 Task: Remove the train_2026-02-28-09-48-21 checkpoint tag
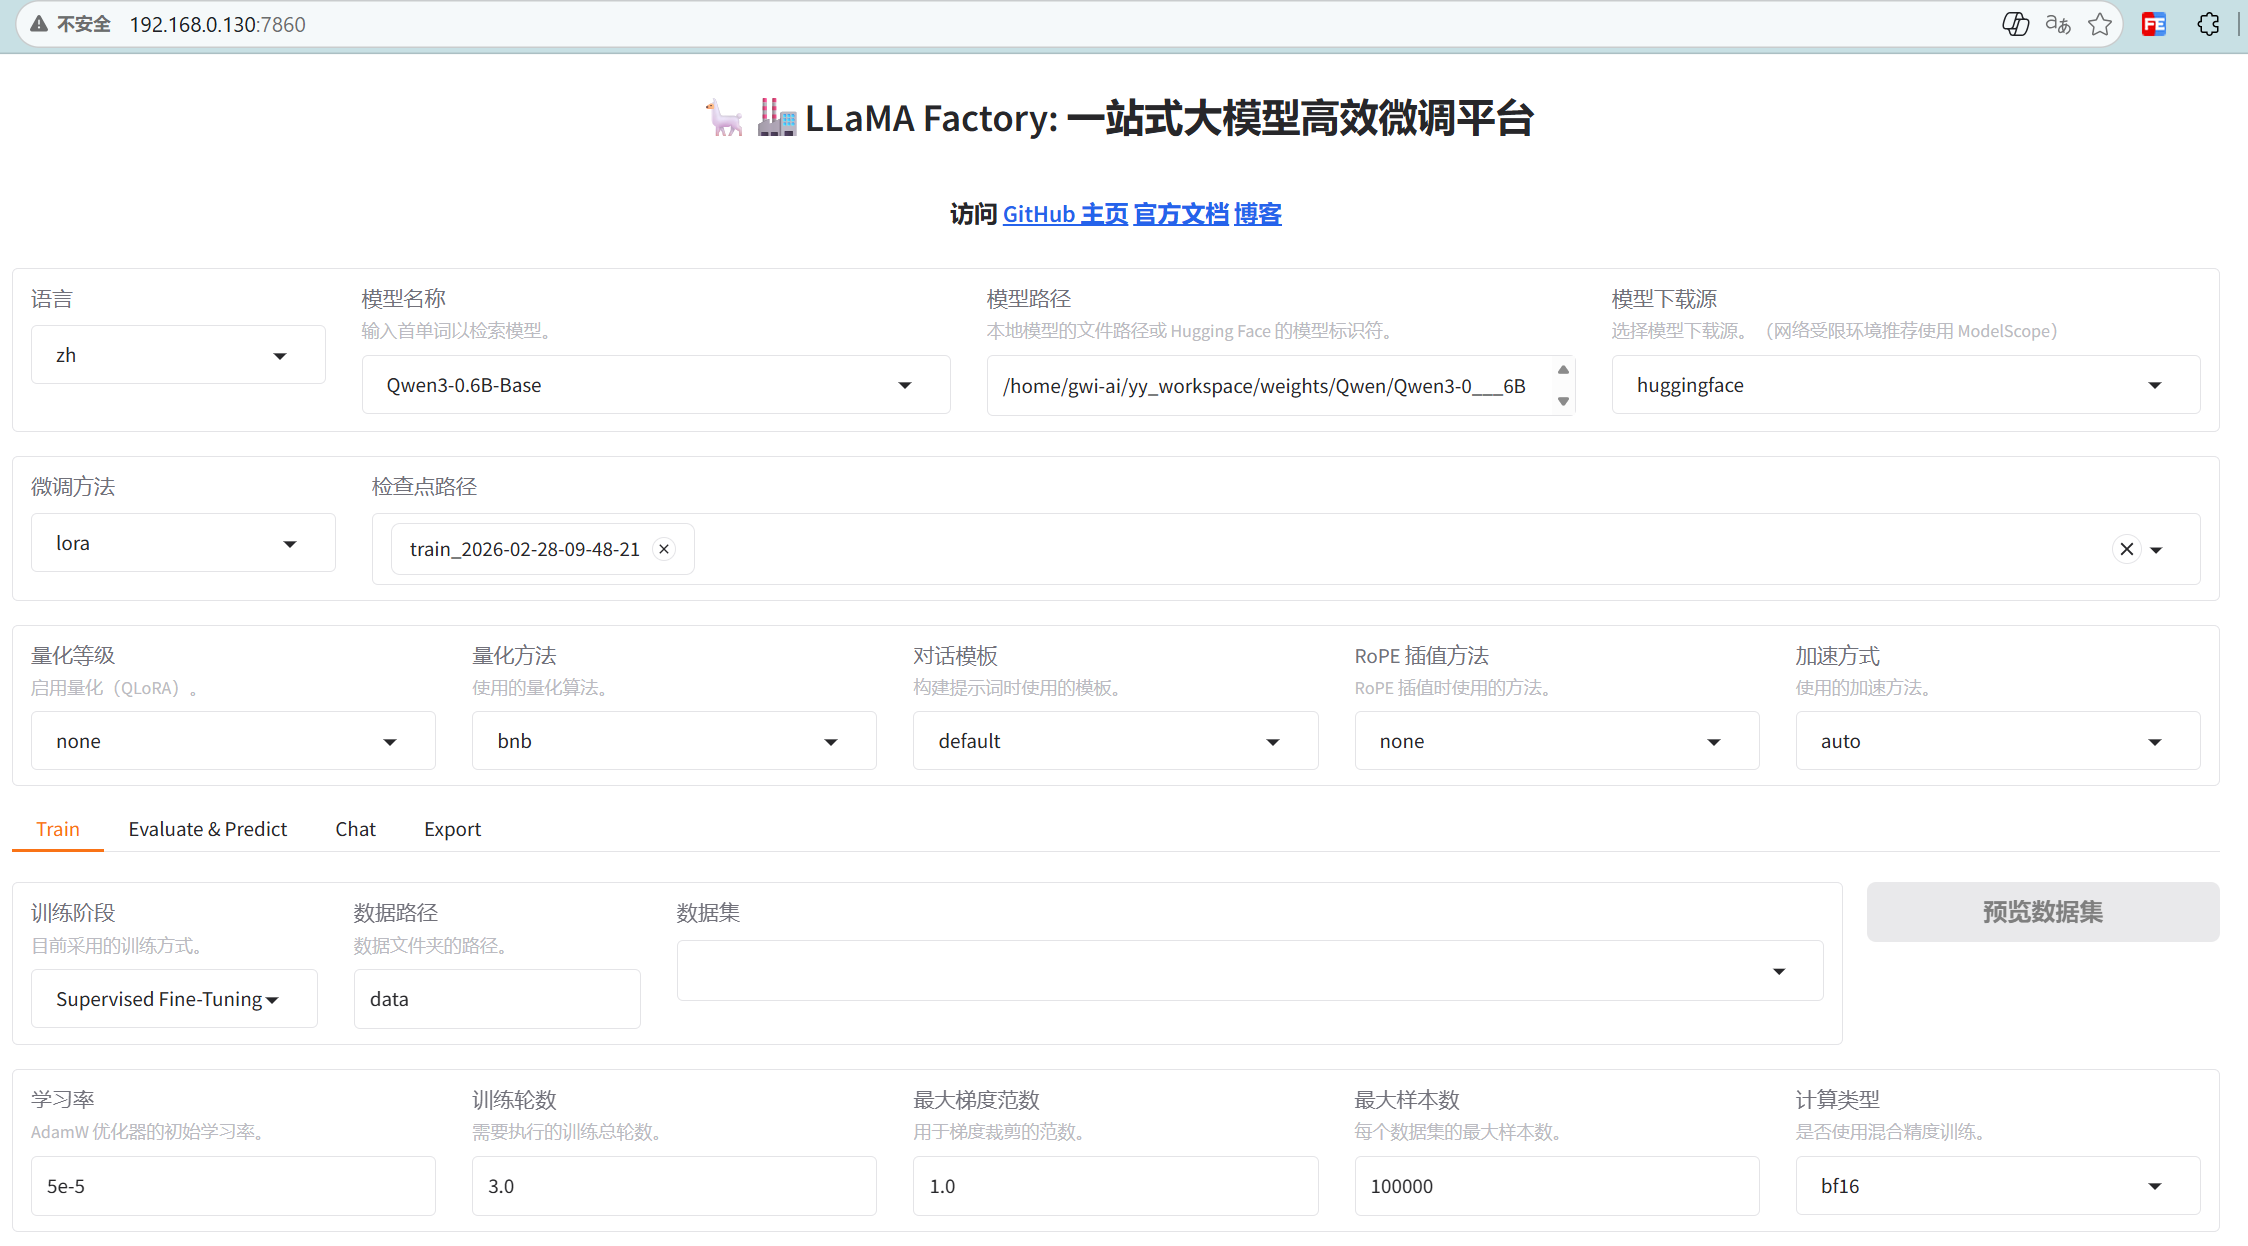tap(664, 549)
